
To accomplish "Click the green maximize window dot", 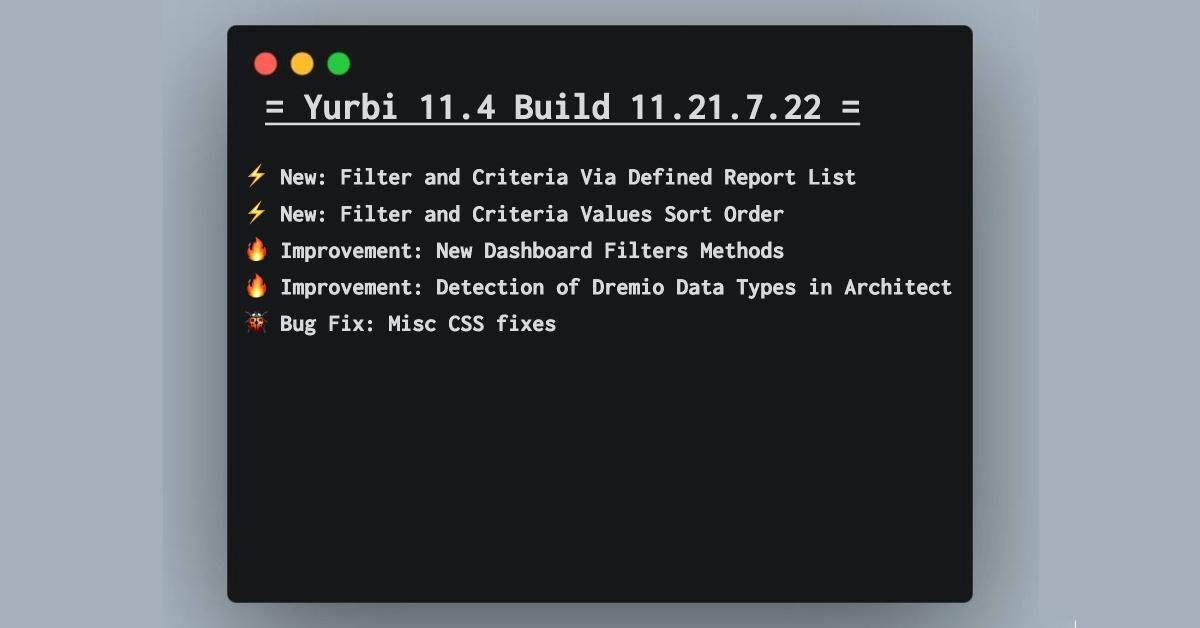I will coord(339,64).
